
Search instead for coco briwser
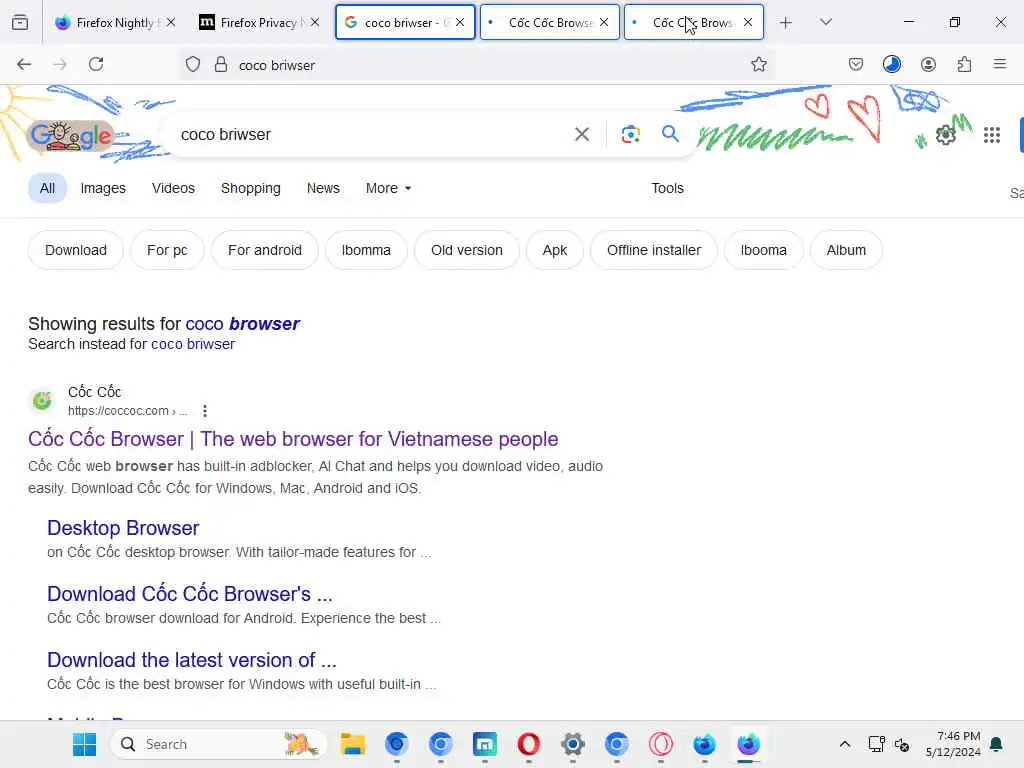click(x=193, y=344)
